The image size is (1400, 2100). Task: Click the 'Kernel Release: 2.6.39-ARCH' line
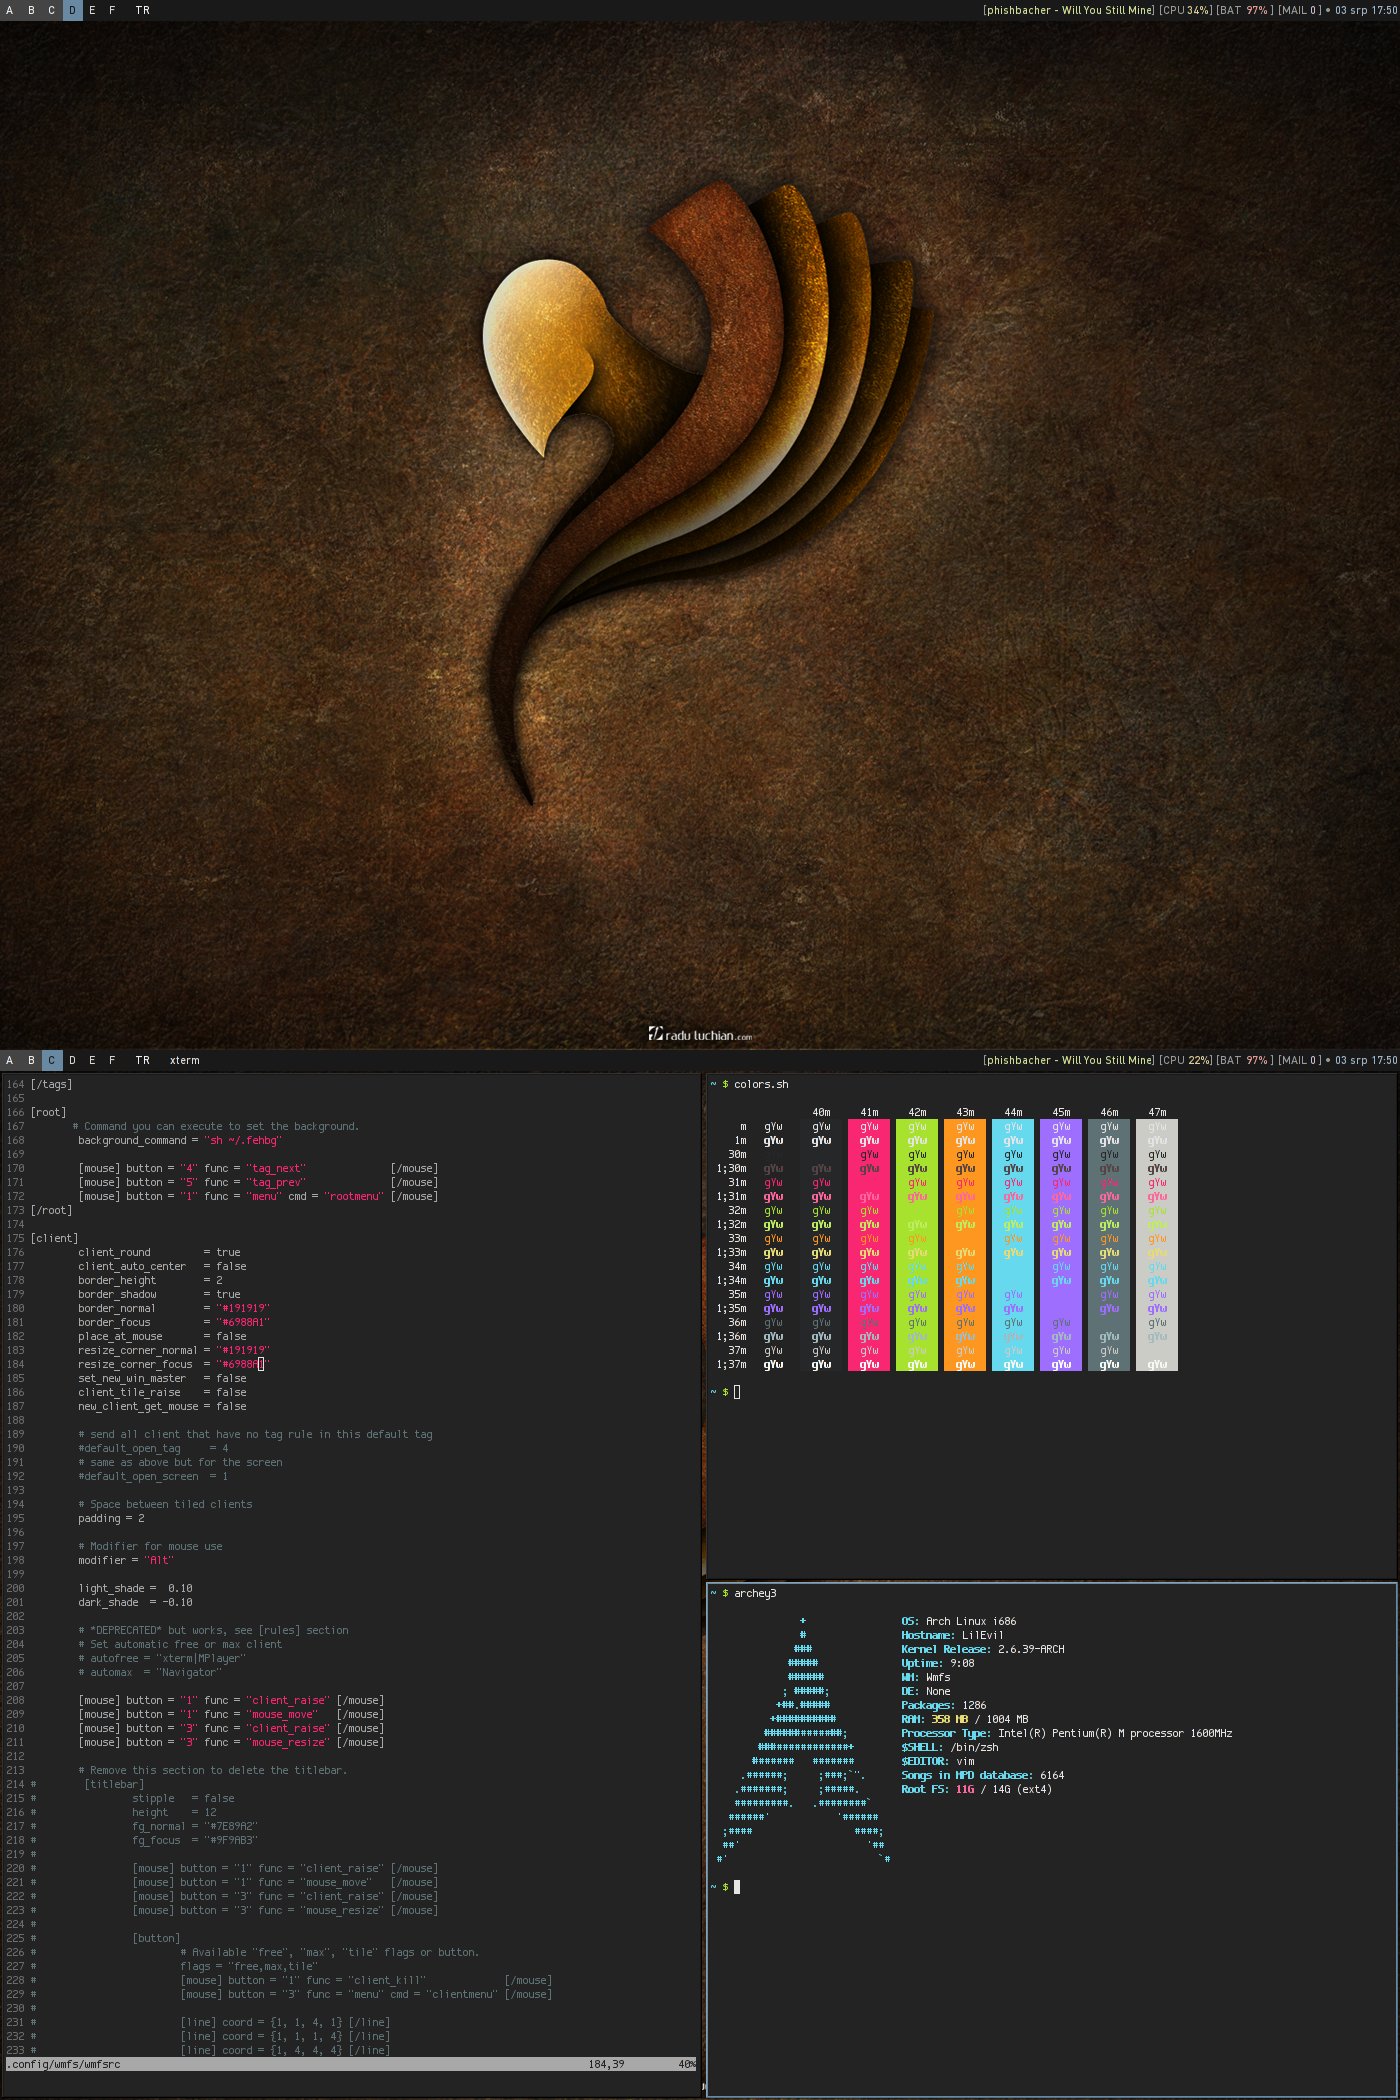(x=983, y=1649)
